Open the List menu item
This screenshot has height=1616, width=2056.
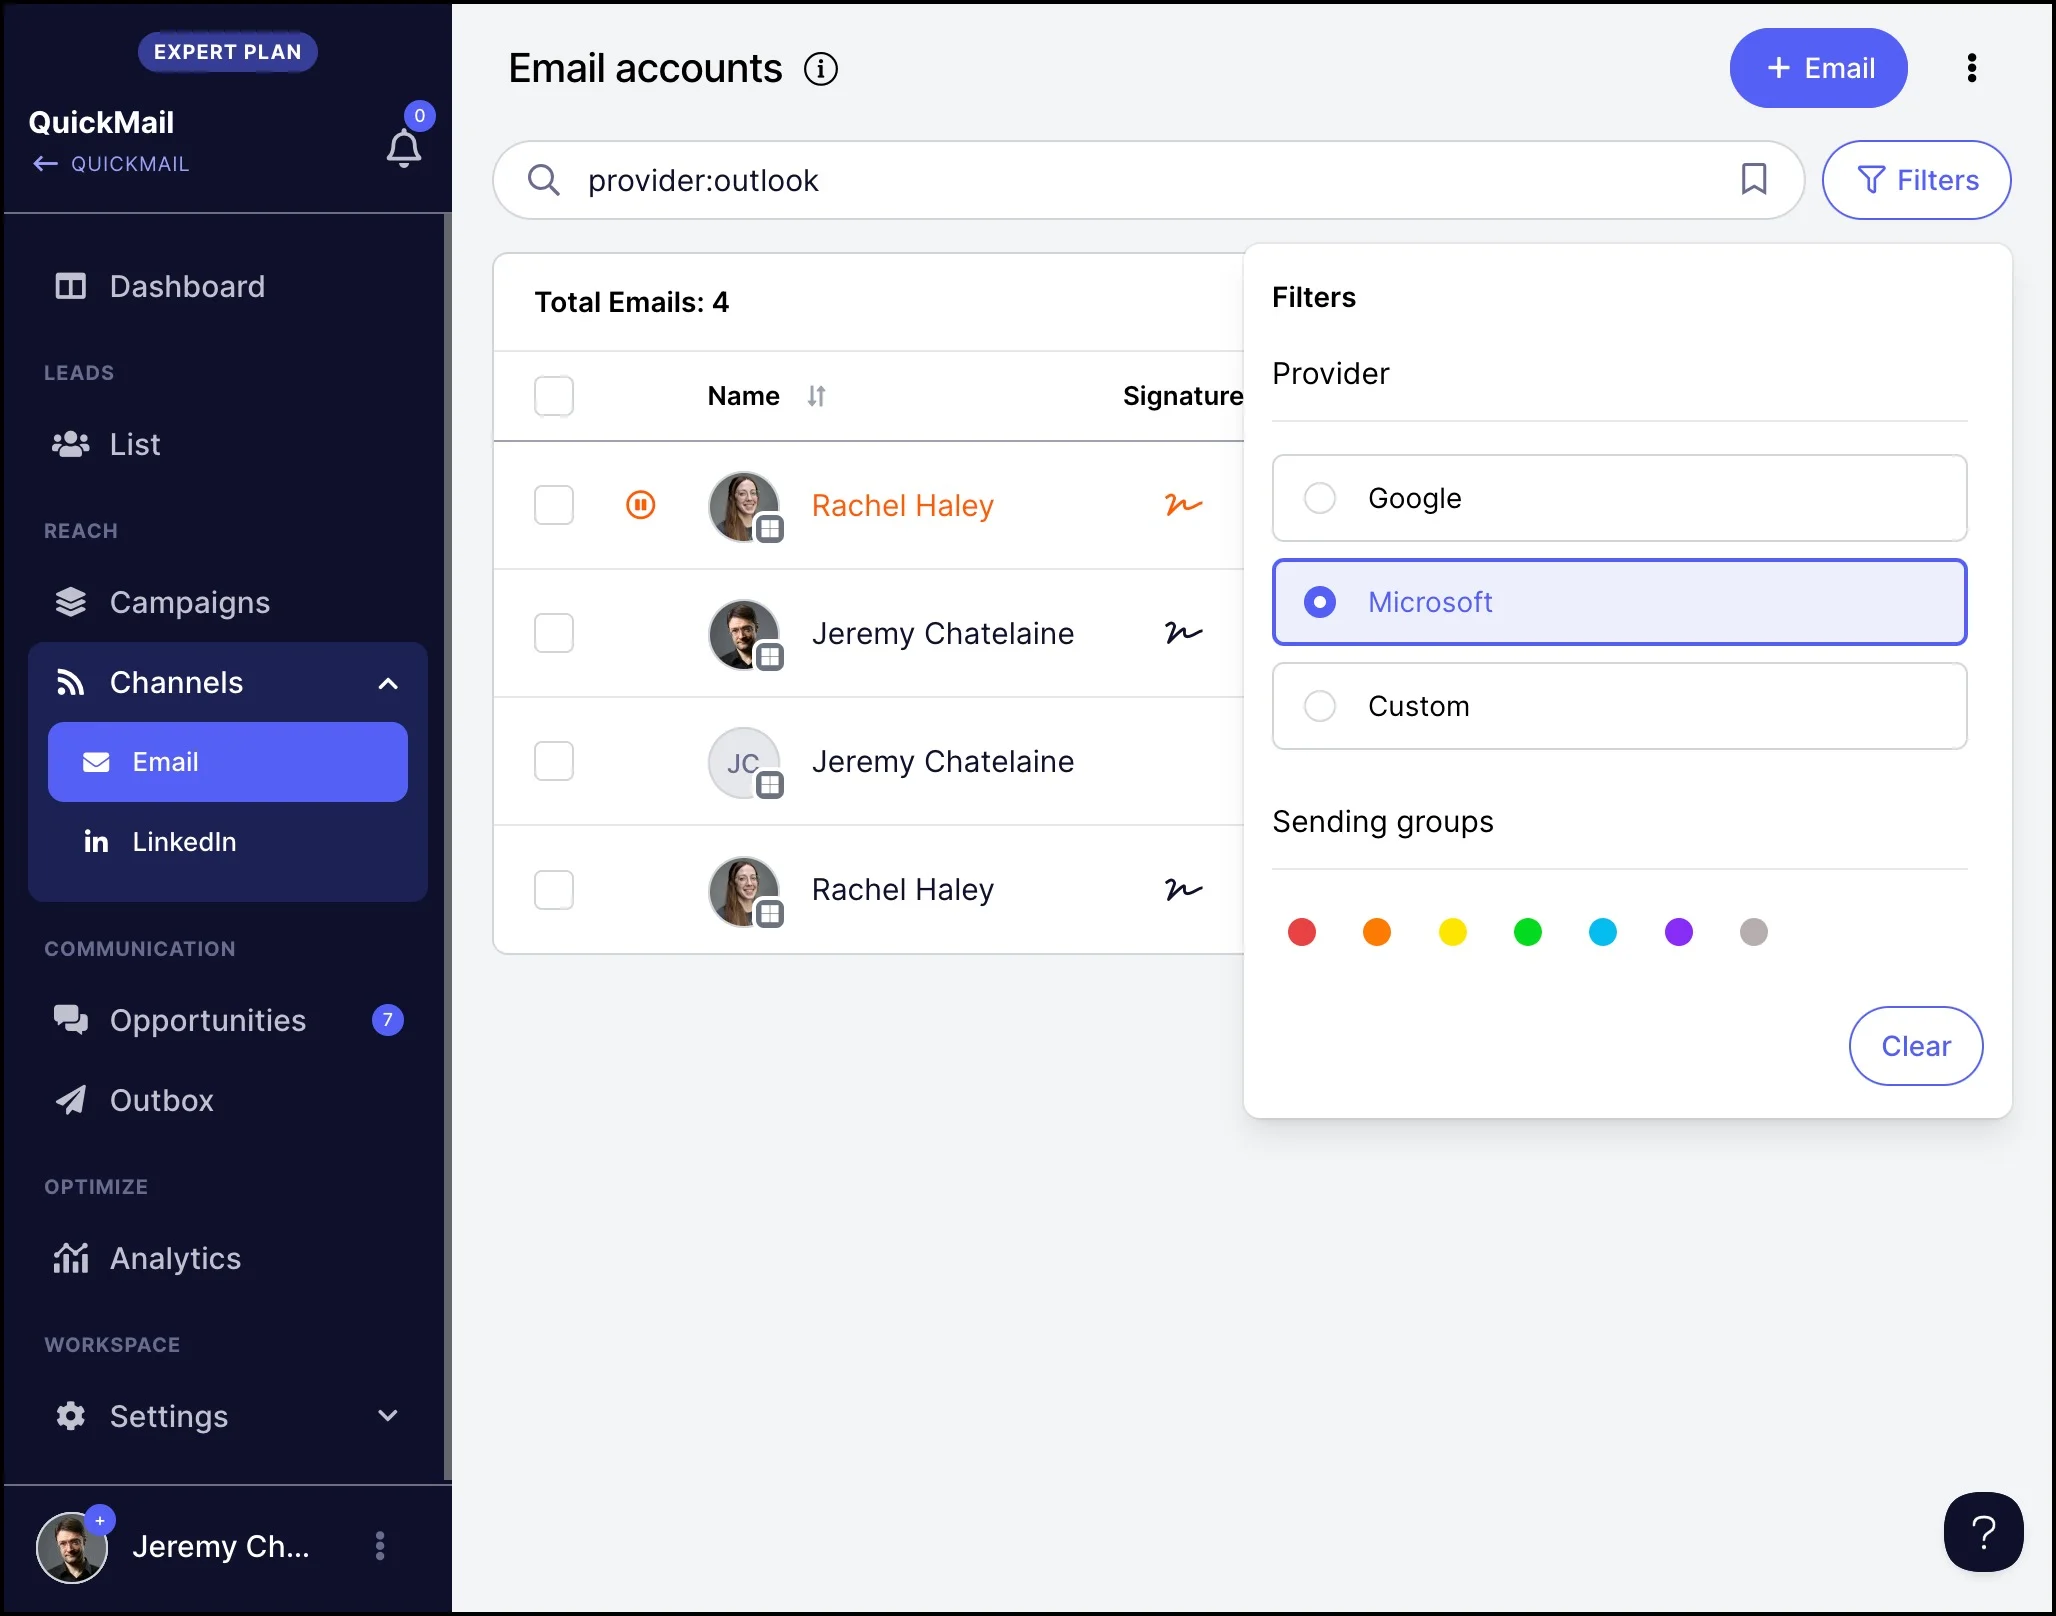click(x=228, y=444)
